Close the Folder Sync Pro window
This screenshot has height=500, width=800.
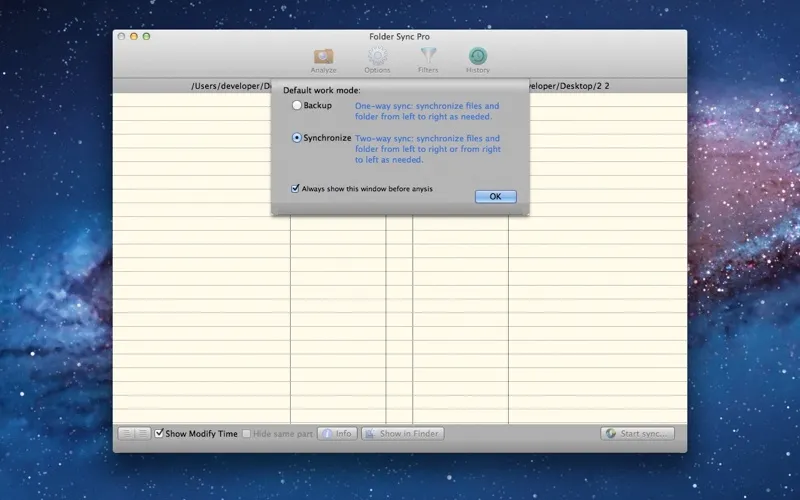121,36
